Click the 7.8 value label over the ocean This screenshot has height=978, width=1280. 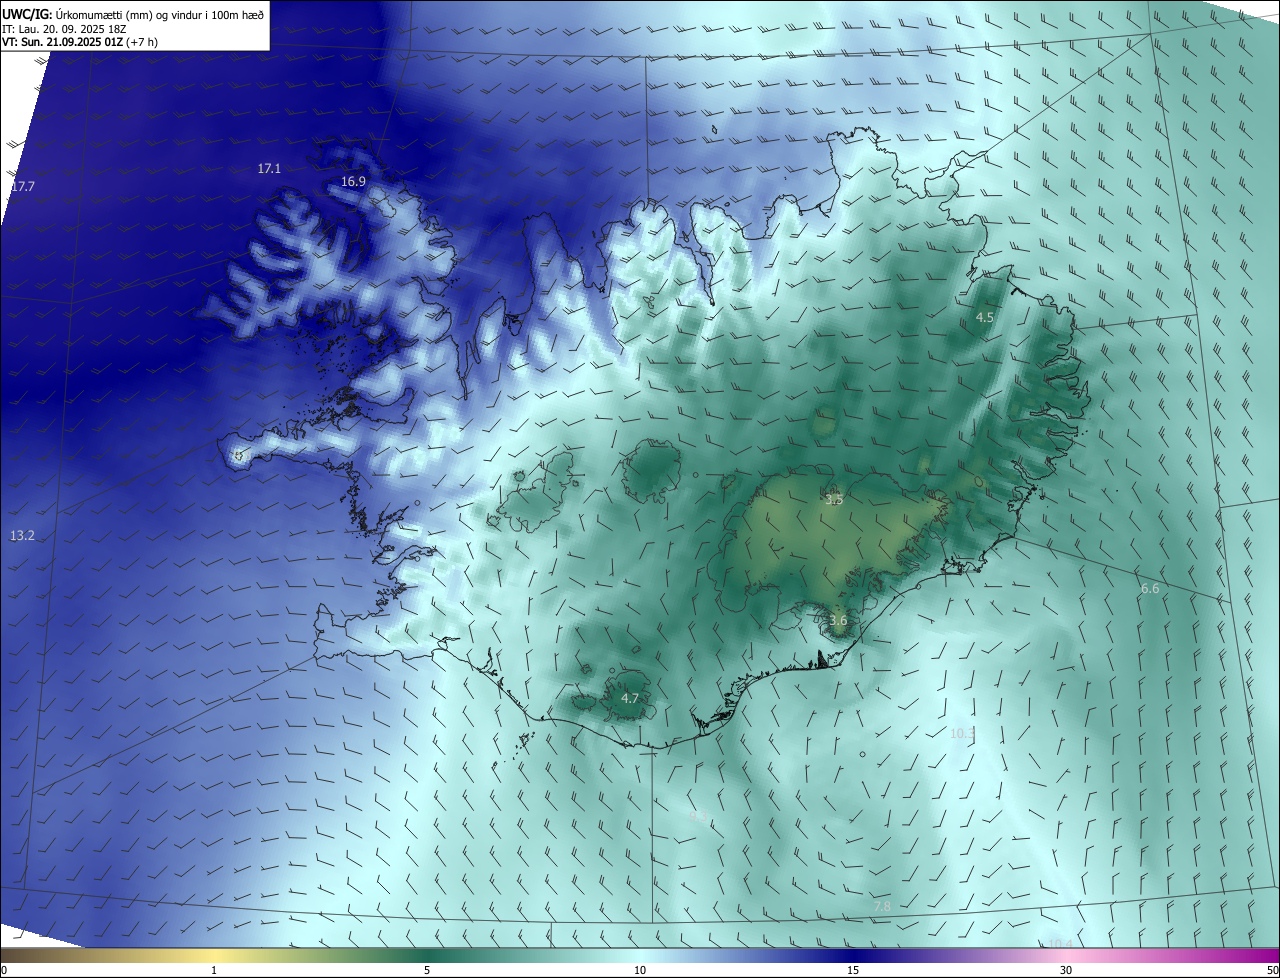[x=882, y=906]
